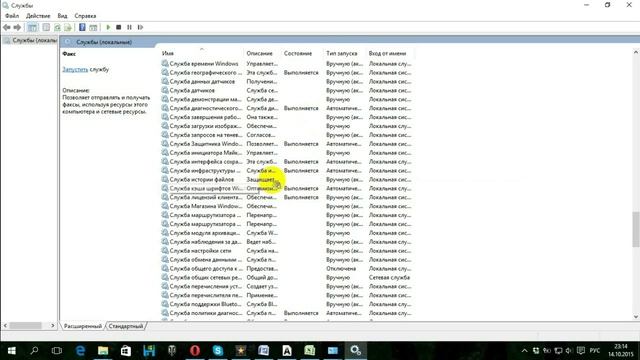Screen dimensions: 640x360
Task: Click the Export list toolbar icon
Action: [68, 27]
